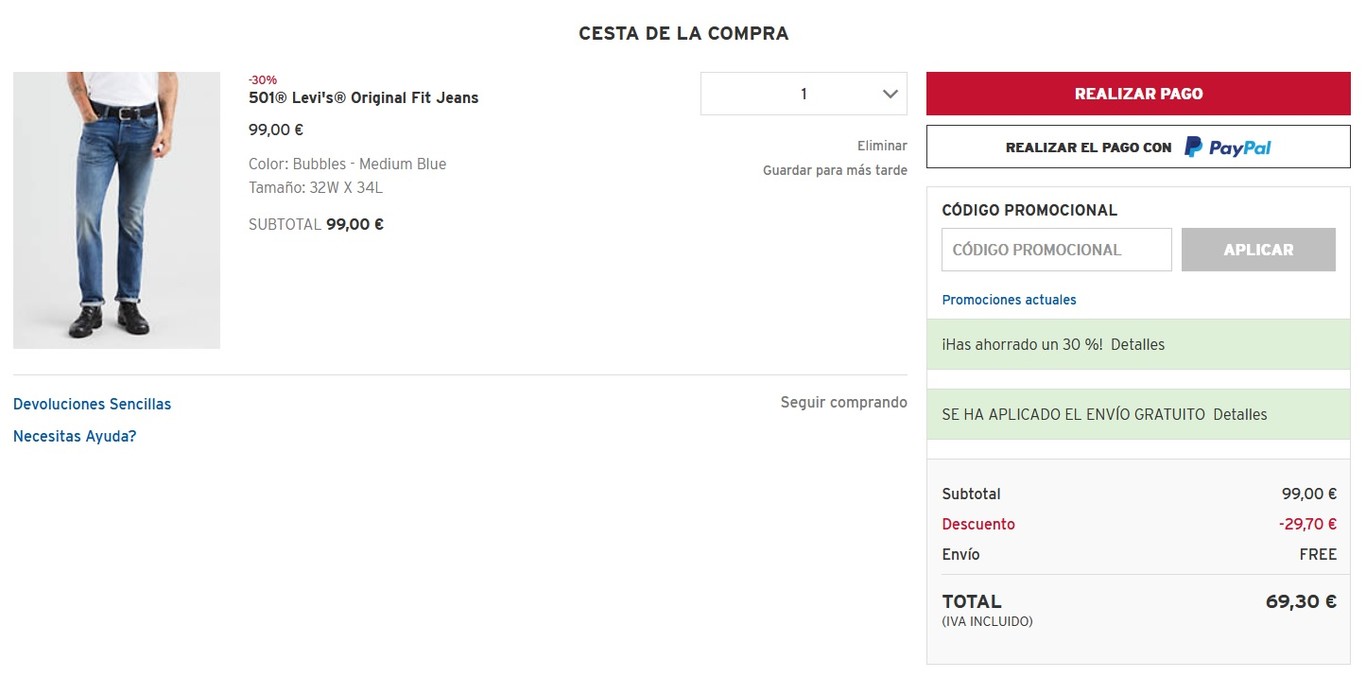Pay using REALIZAR EL PAGO CON button
The image size is (1366, 677).
point(1088,147)
